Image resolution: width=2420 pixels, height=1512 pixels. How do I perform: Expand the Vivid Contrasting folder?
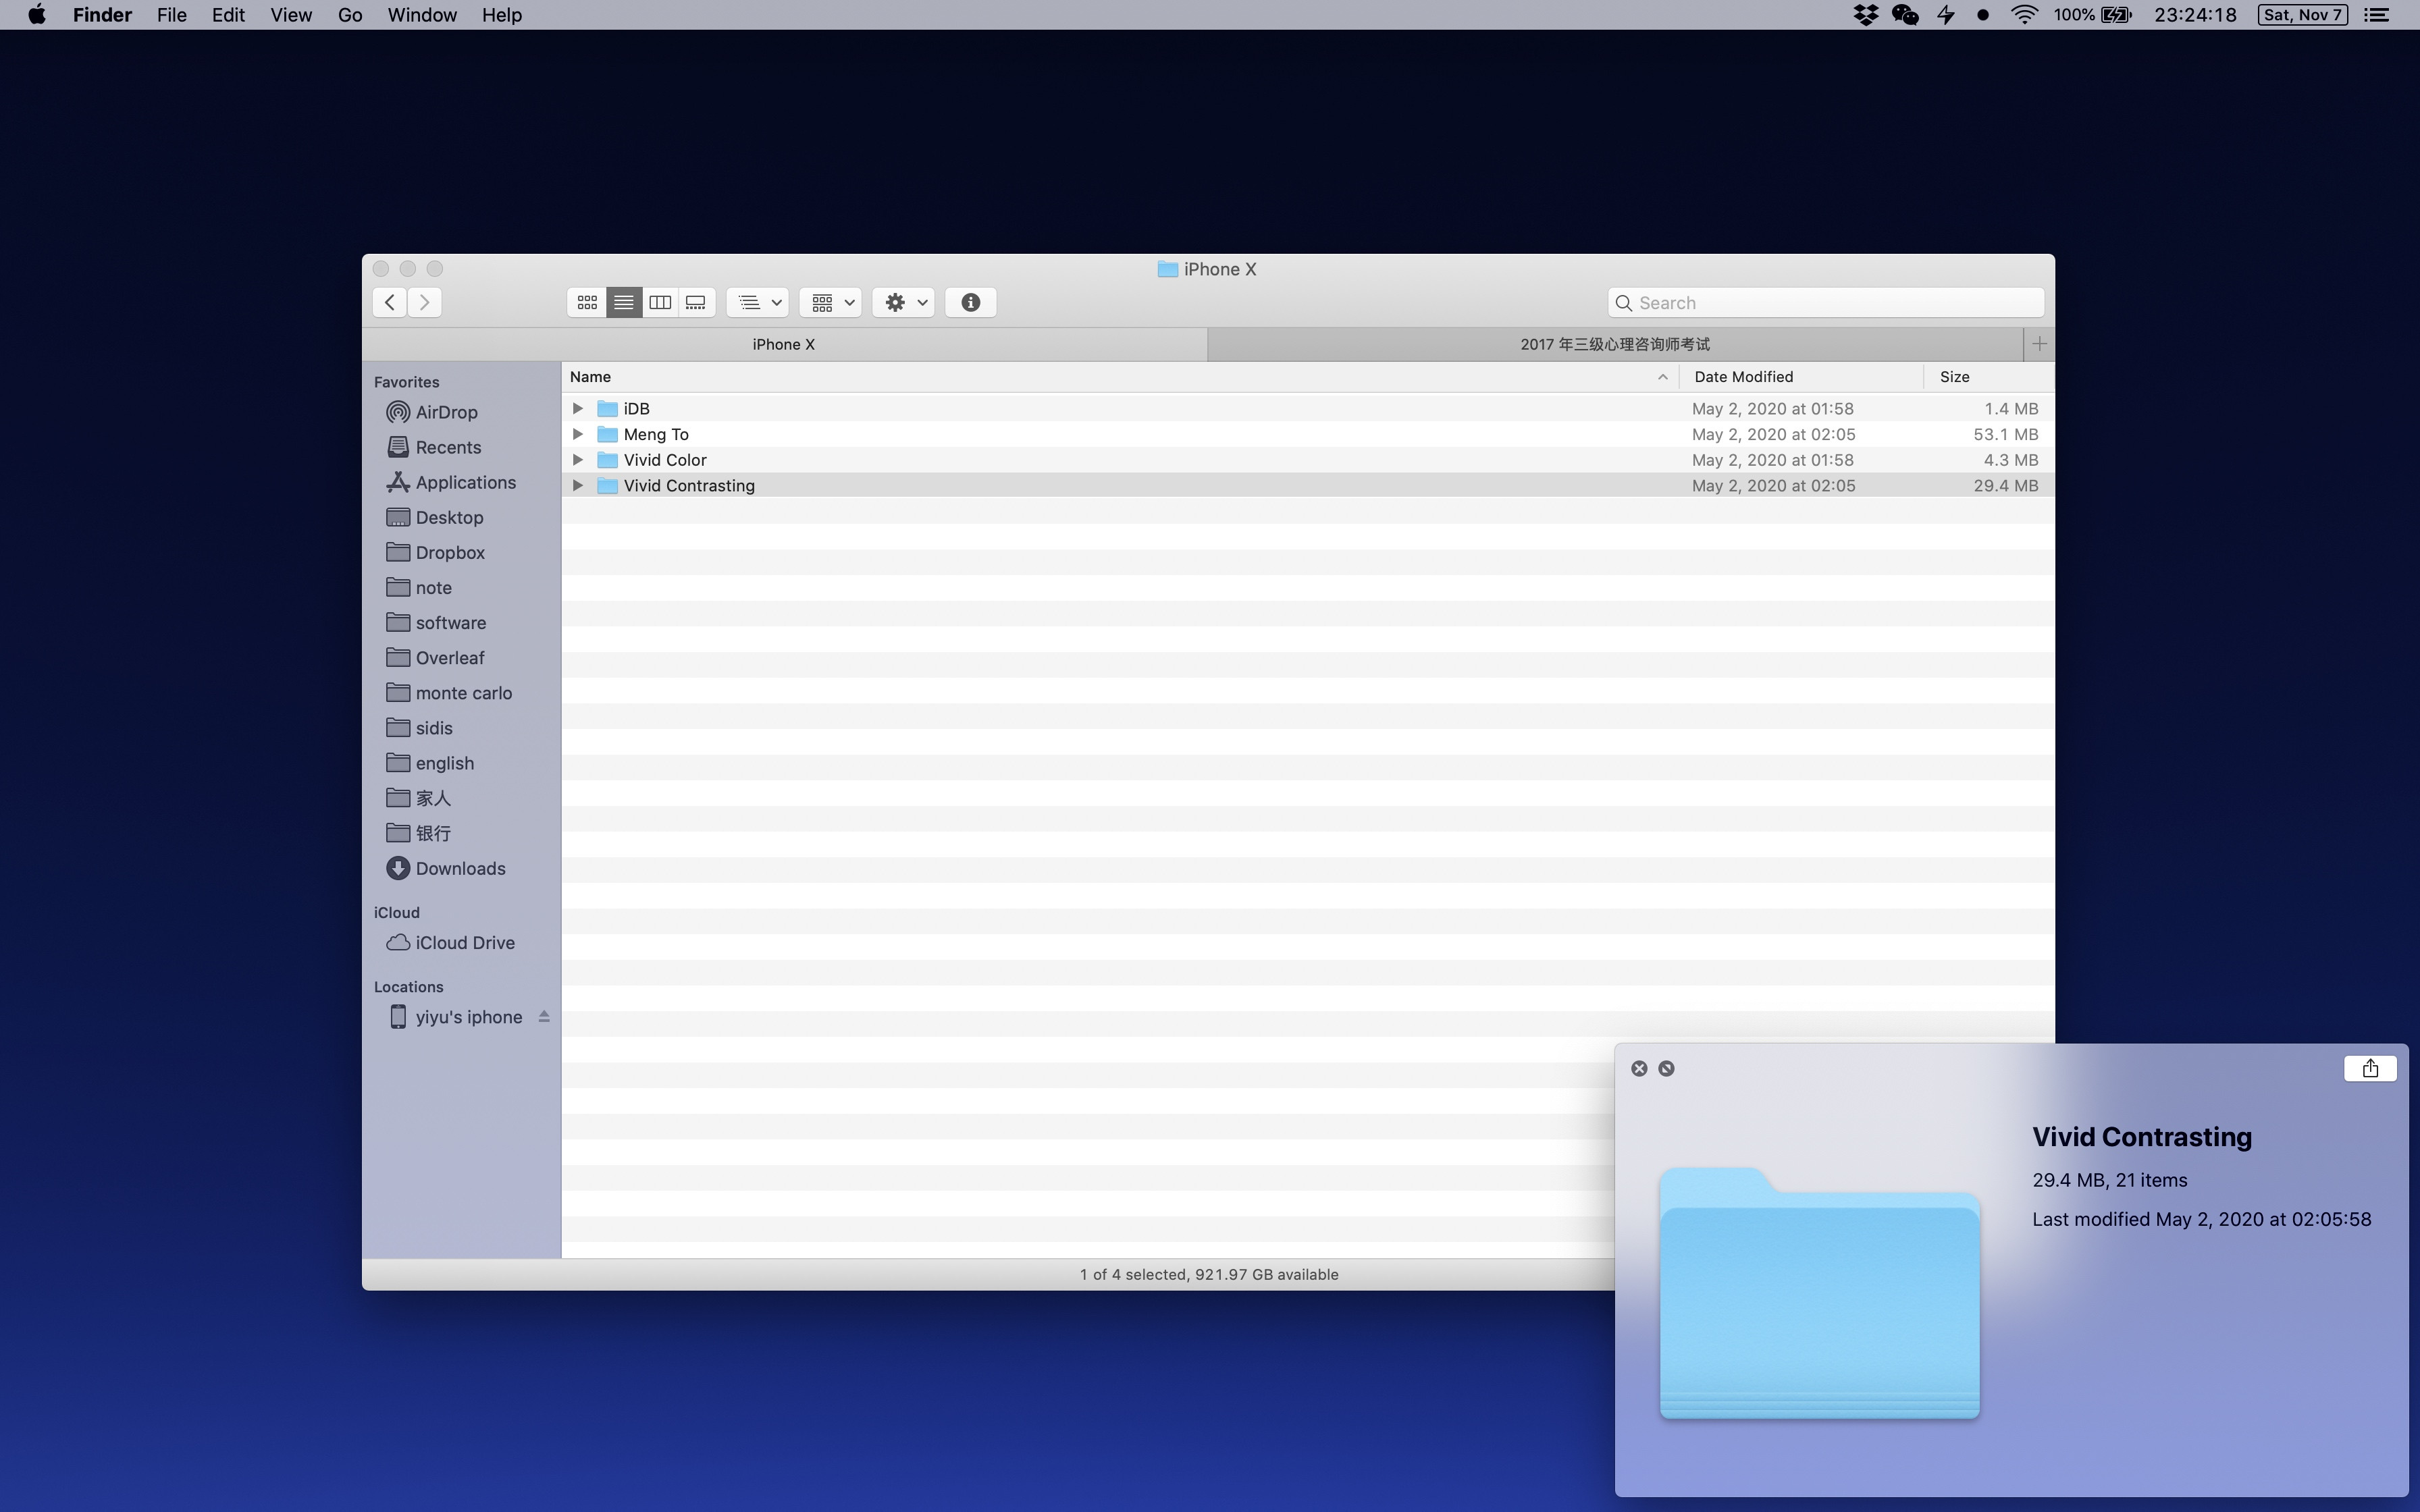pos(577,485)
